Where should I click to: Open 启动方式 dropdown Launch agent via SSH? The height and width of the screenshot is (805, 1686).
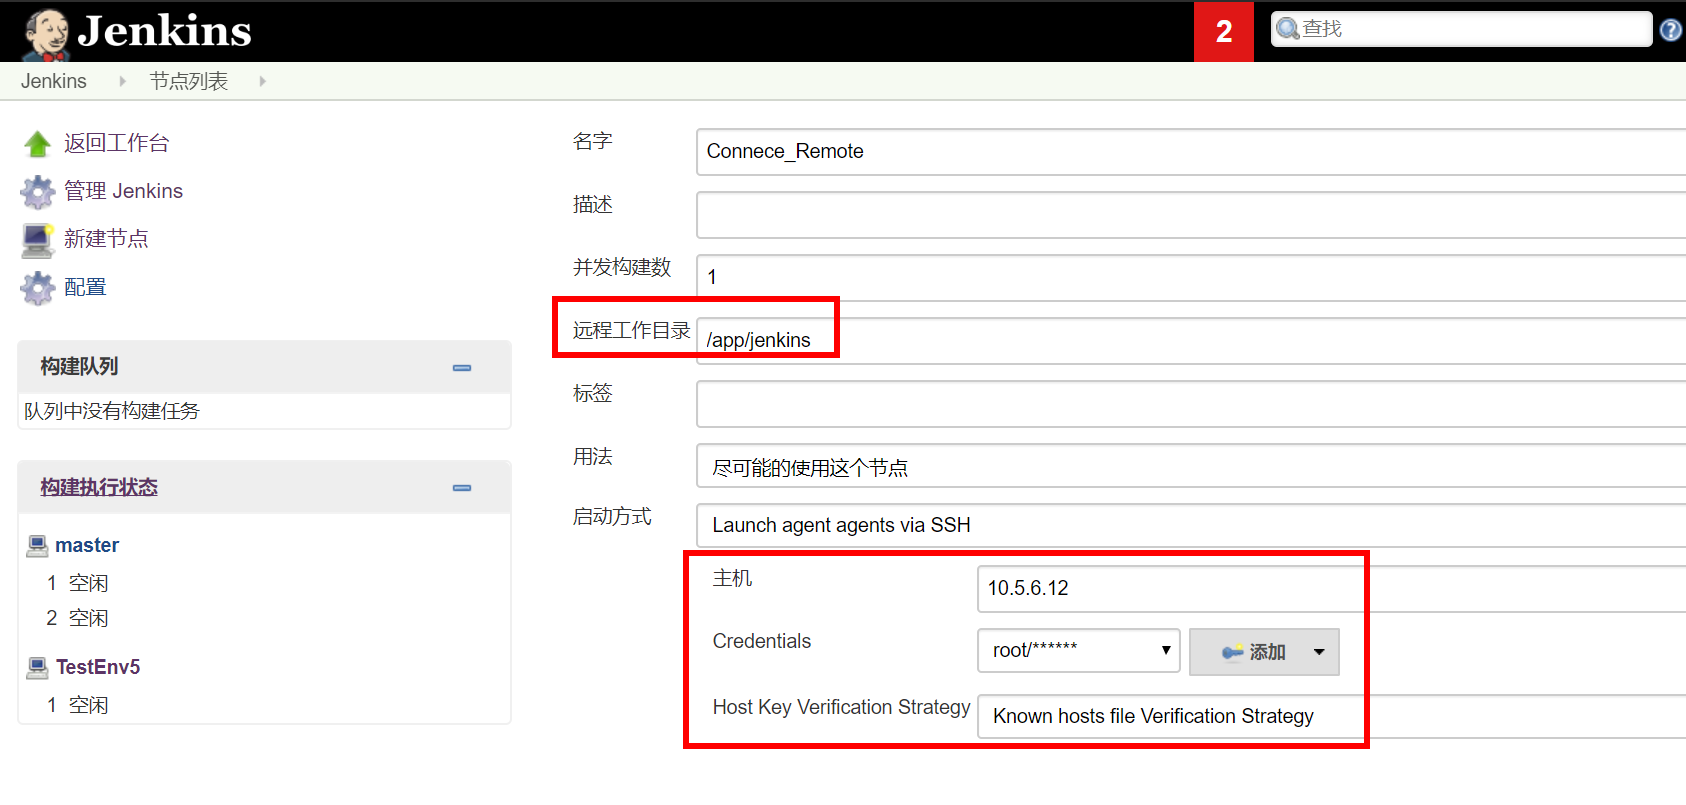pyautogui.click(x=1191, y=525)
